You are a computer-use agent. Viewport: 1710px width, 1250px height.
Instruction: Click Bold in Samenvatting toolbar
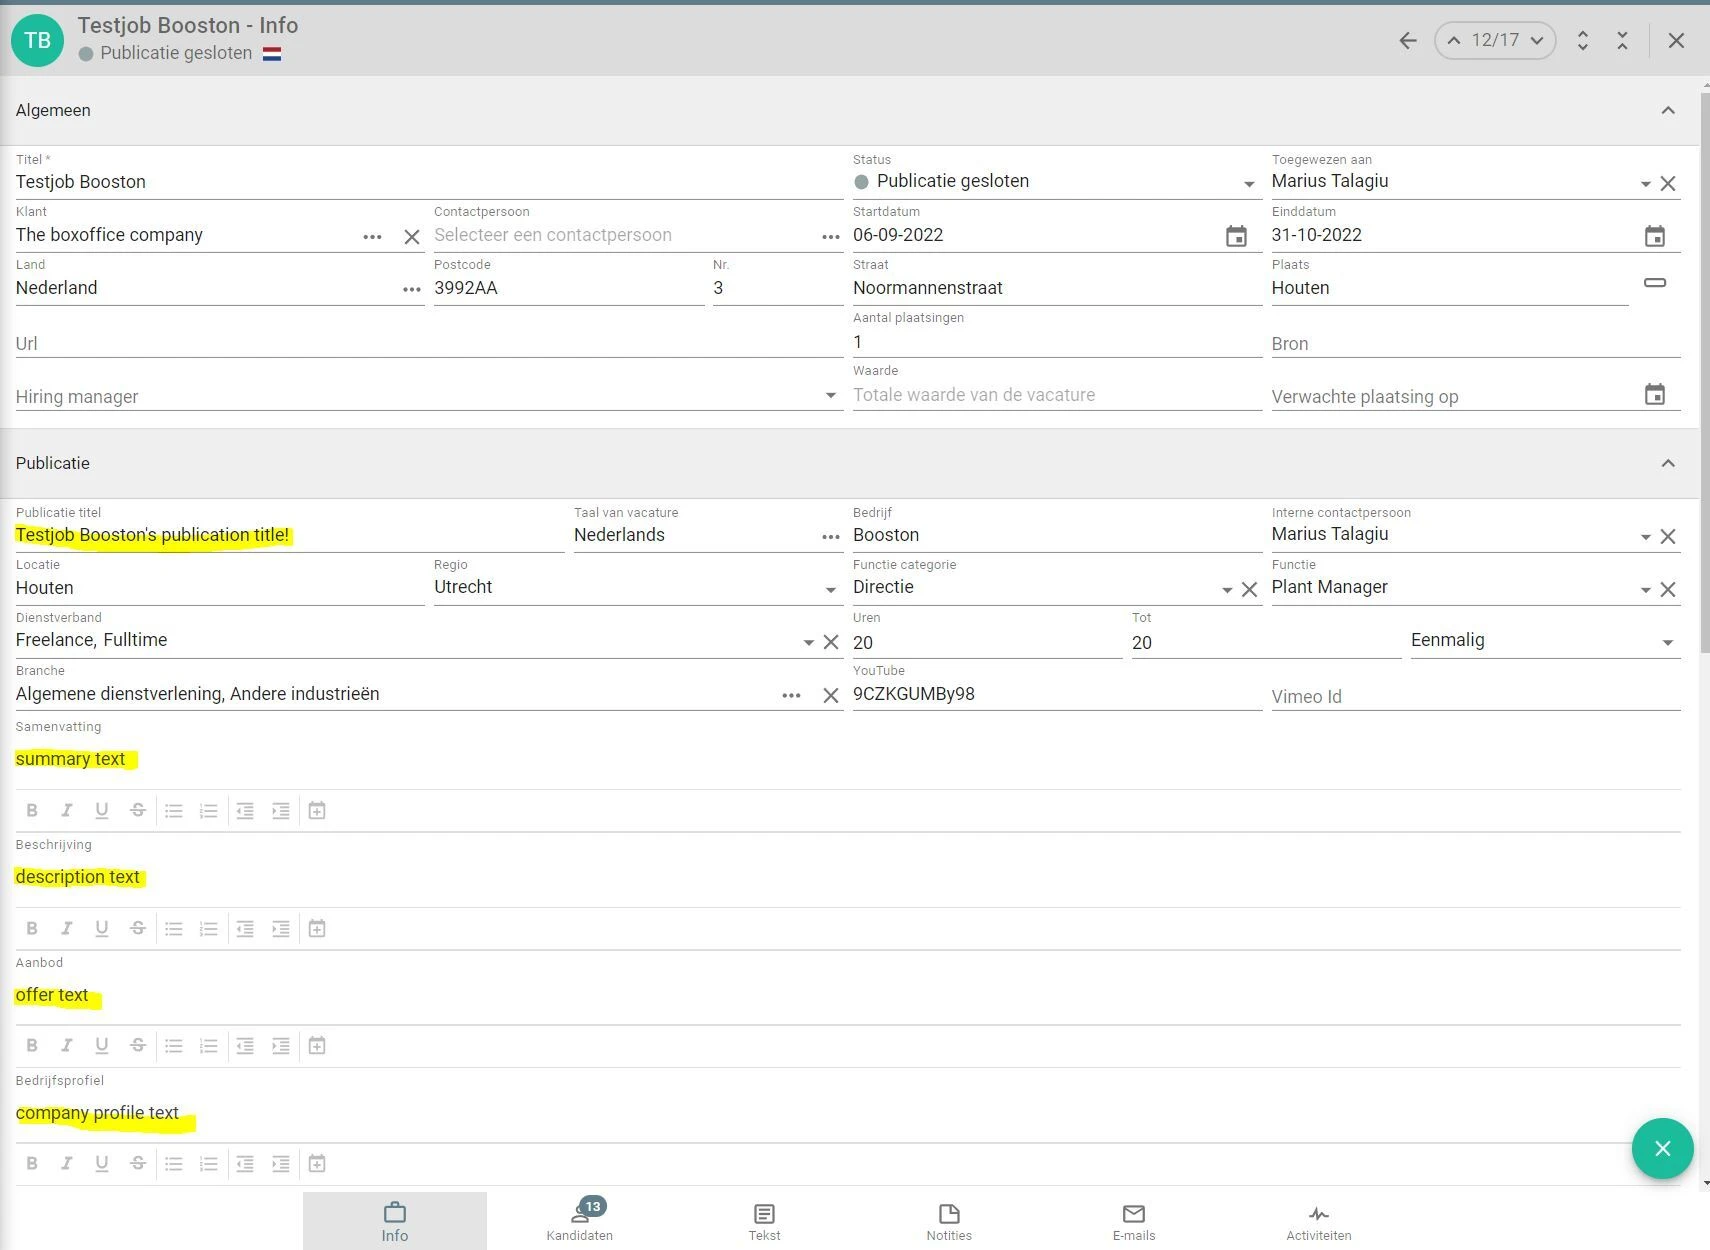(x=32, y=810)
